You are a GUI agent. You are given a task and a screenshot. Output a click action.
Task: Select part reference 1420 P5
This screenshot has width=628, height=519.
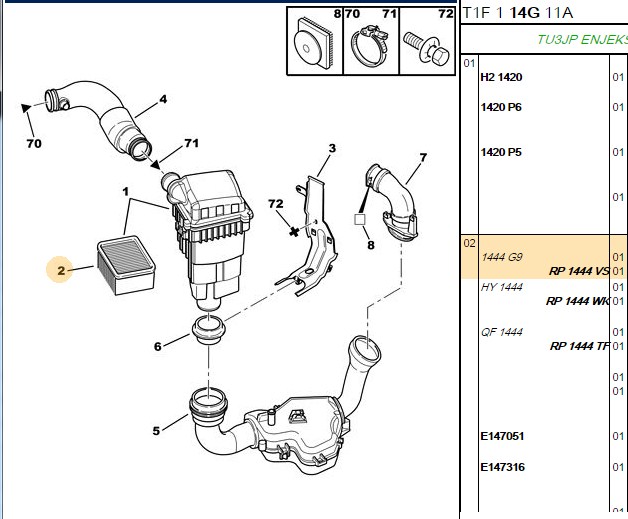coord(501,152)
